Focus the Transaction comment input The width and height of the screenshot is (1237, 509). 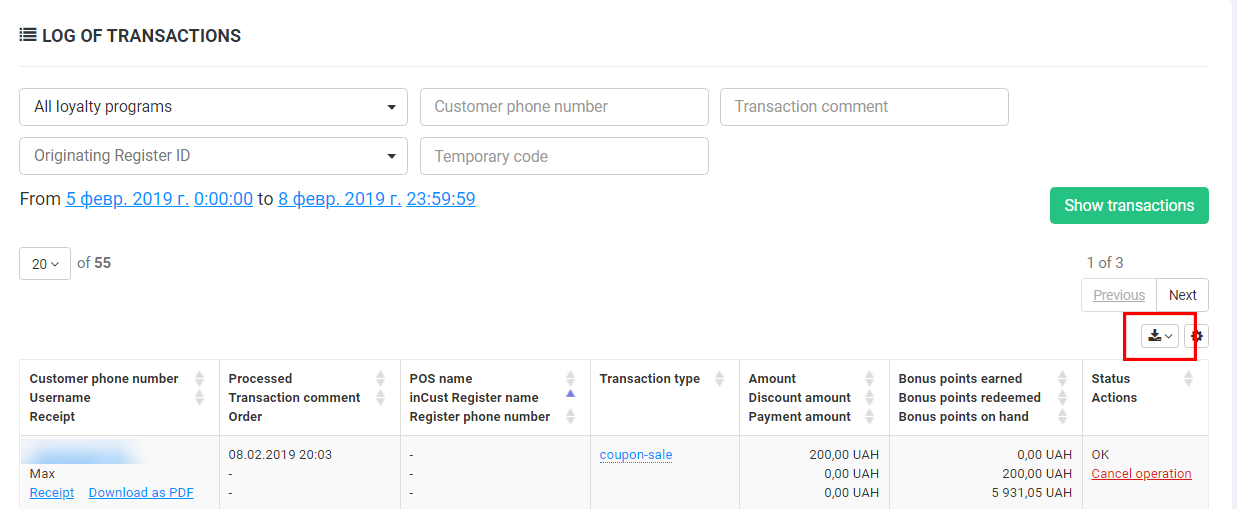coord(864,107)
